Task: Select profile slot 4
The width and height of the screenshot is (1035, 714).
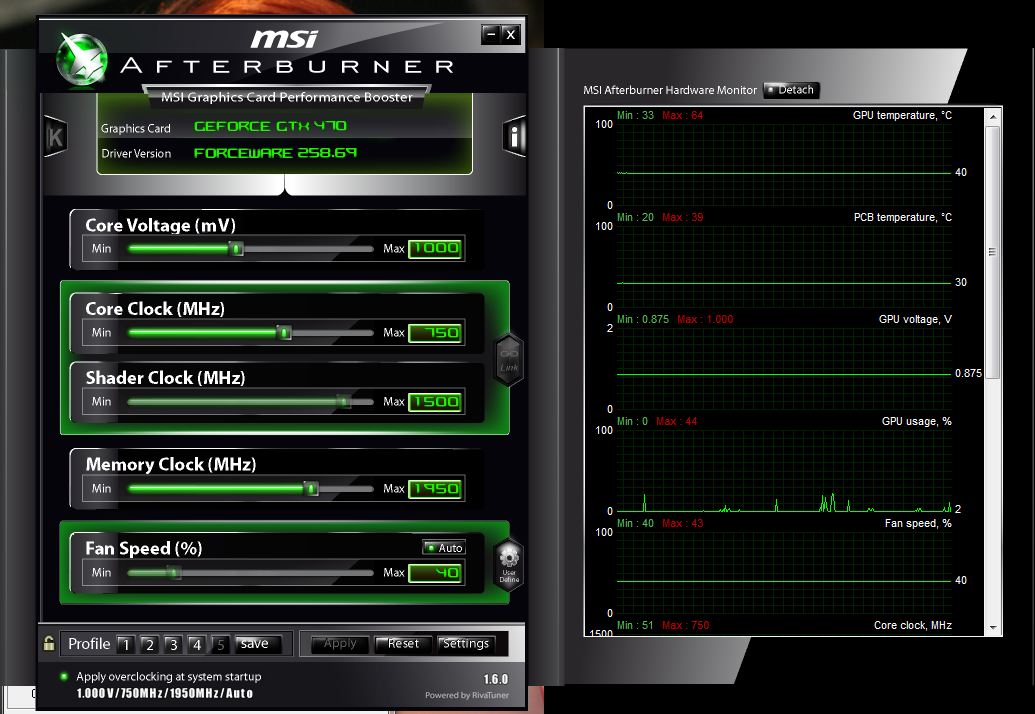Action: [x=197, y=645]
